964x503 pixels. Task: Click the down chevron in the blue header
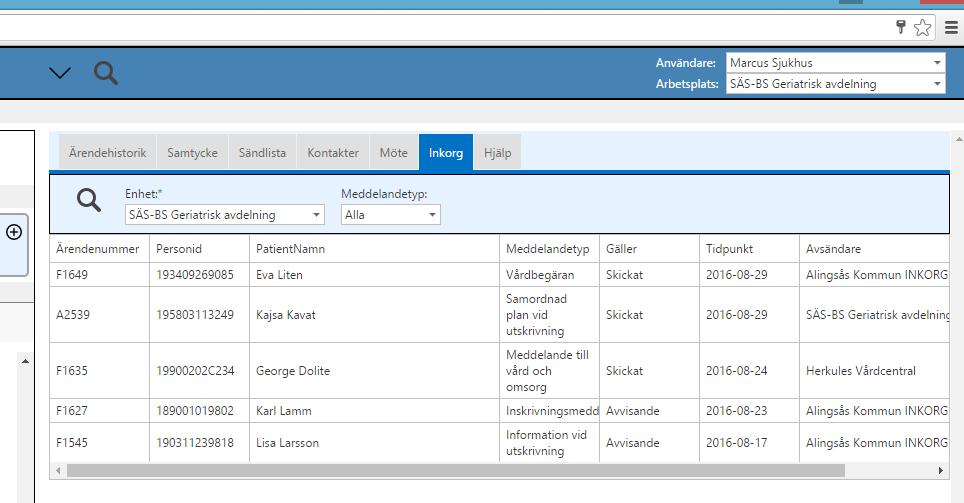click(x=60, y=73)
